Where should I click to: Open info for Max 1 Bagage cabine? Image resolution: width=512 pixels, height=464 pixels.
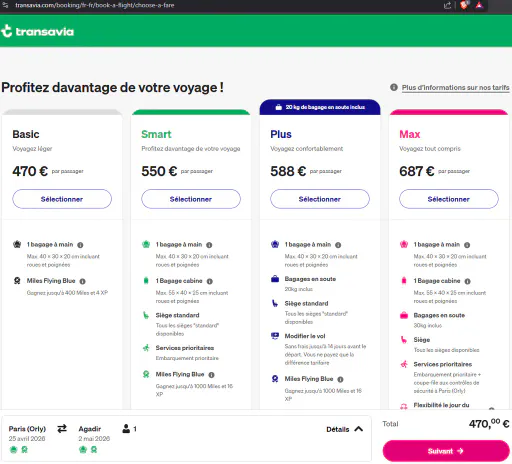pyautogui.click(x=468, y=281)
